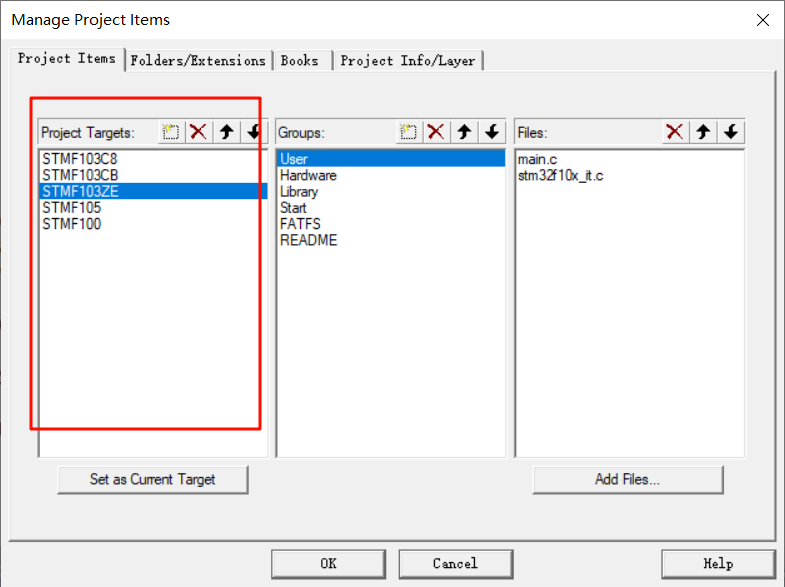
Task: Select the Library group
Action: click(x=391, y=192)
